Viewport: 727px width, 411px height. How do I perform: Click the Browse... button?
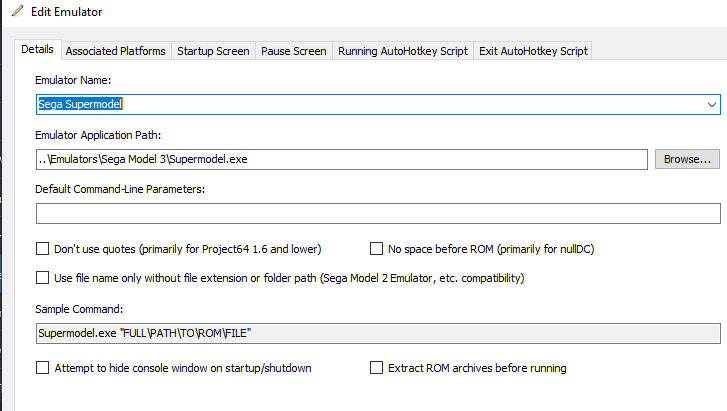[x=687, y=159]
